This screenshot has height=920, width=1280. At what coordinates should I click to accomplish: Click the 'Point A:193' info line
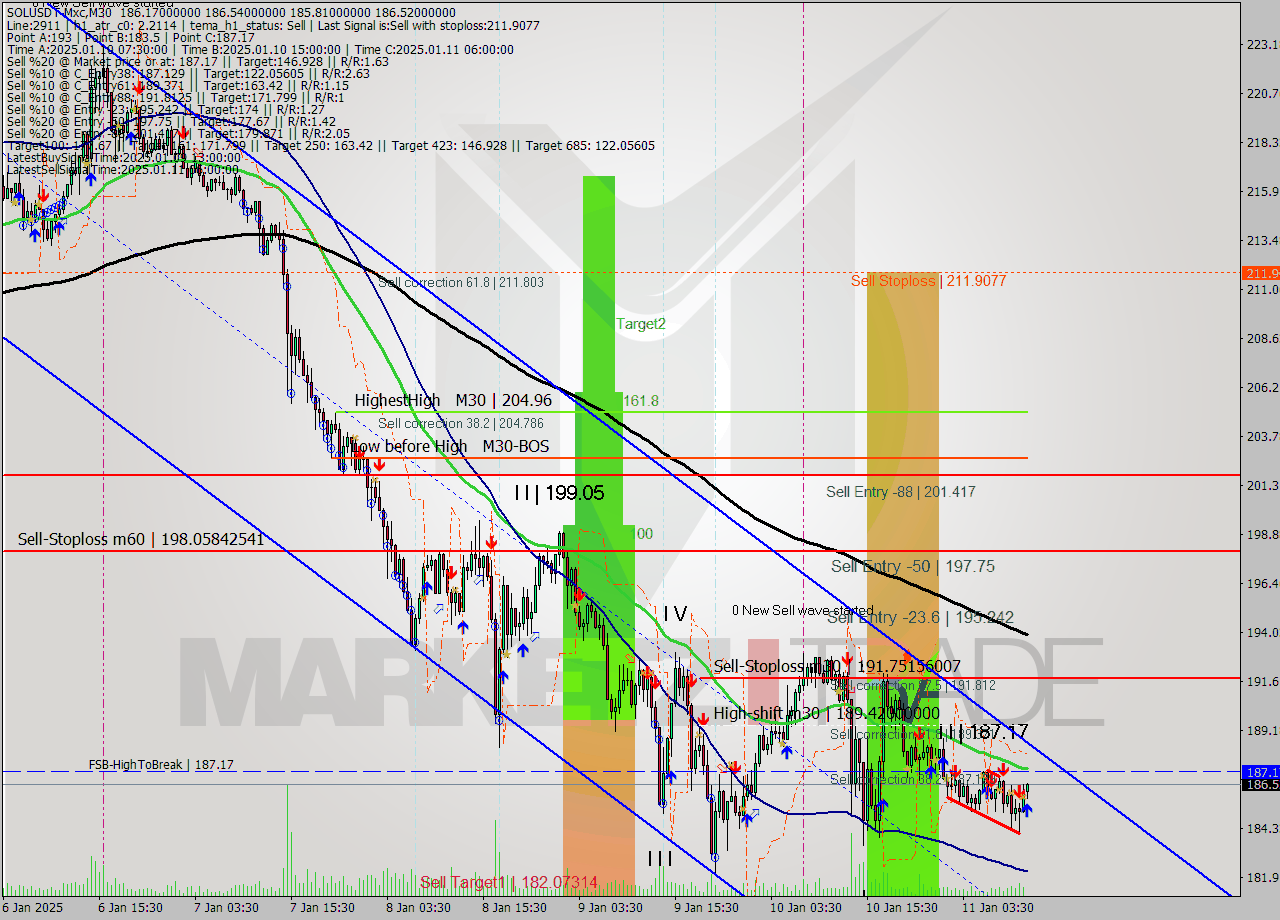pyautogui.click(x=130, y=36)
